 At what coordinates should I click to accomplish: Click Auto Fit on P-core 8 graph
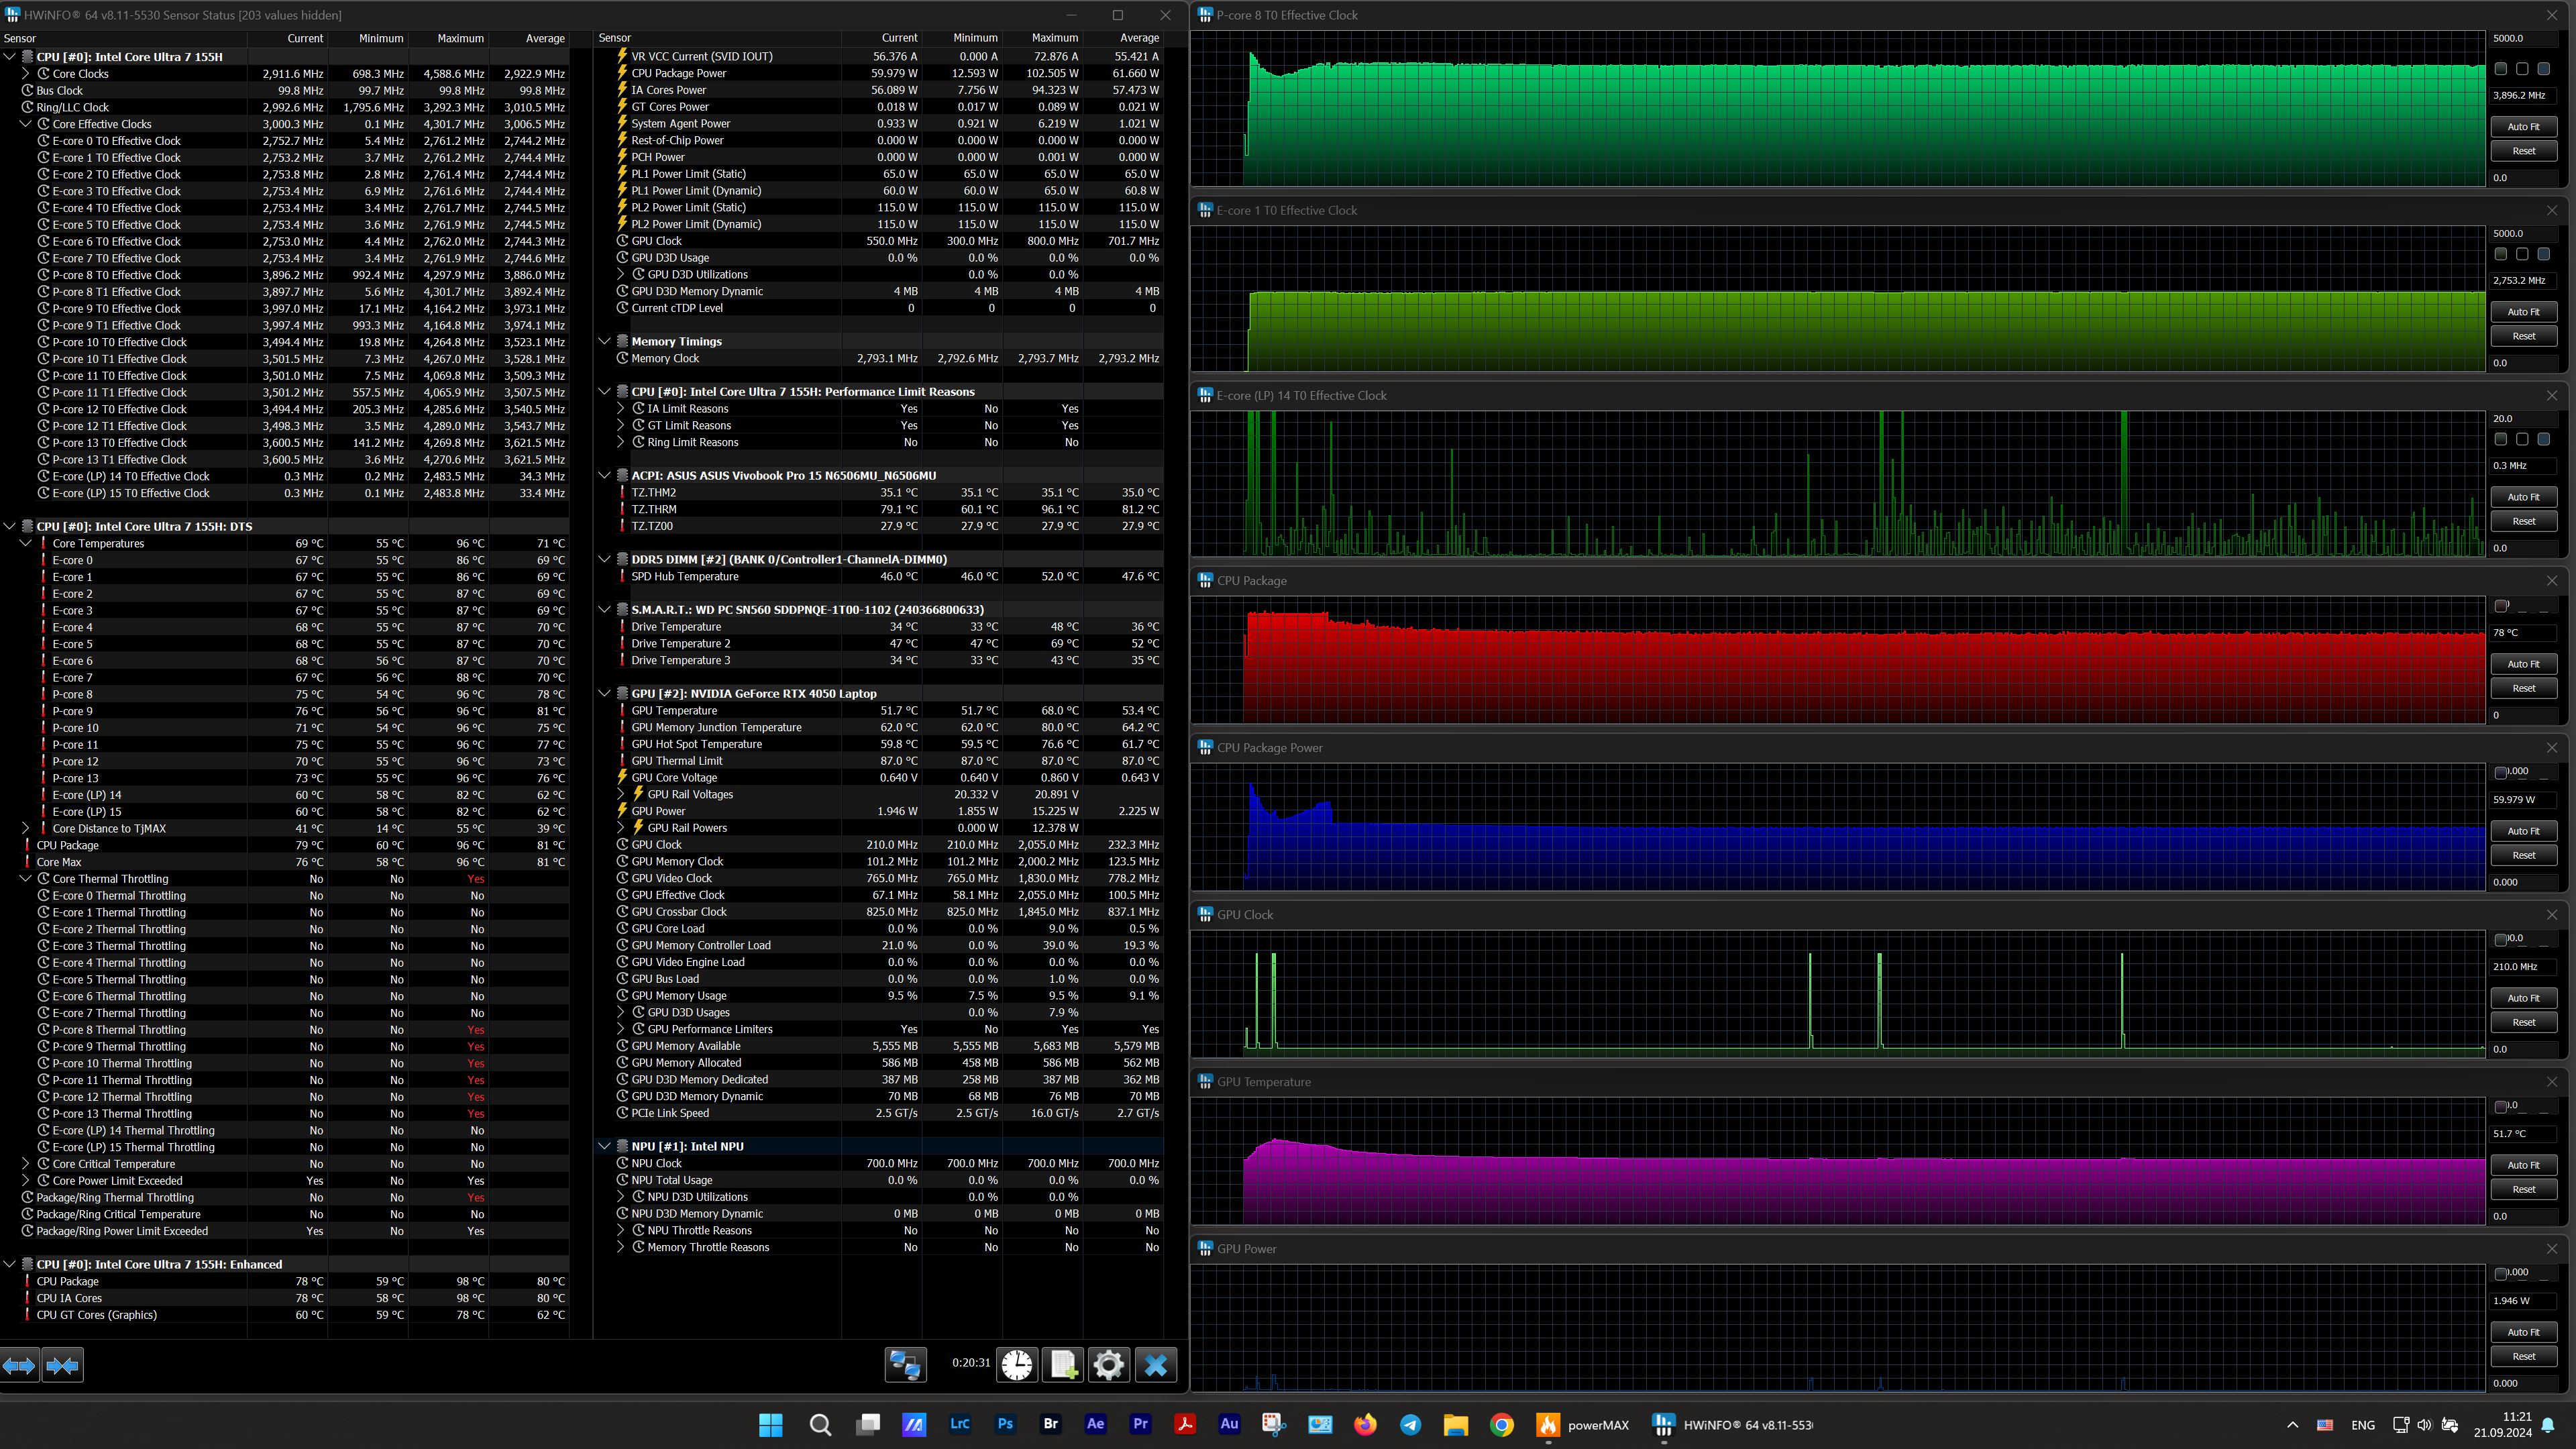[x=2523, y=127]
